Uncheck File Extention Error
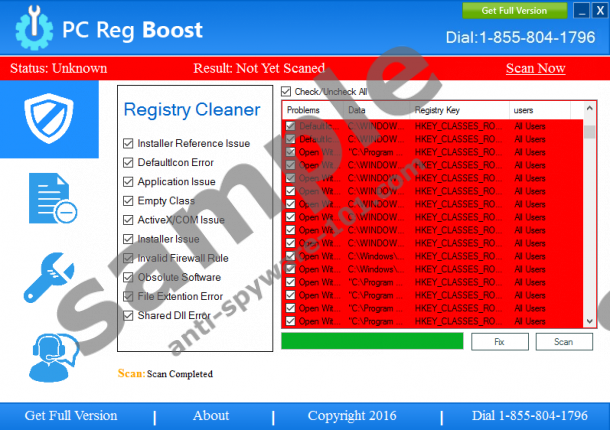The image size is (610, 430). (128, 297)
